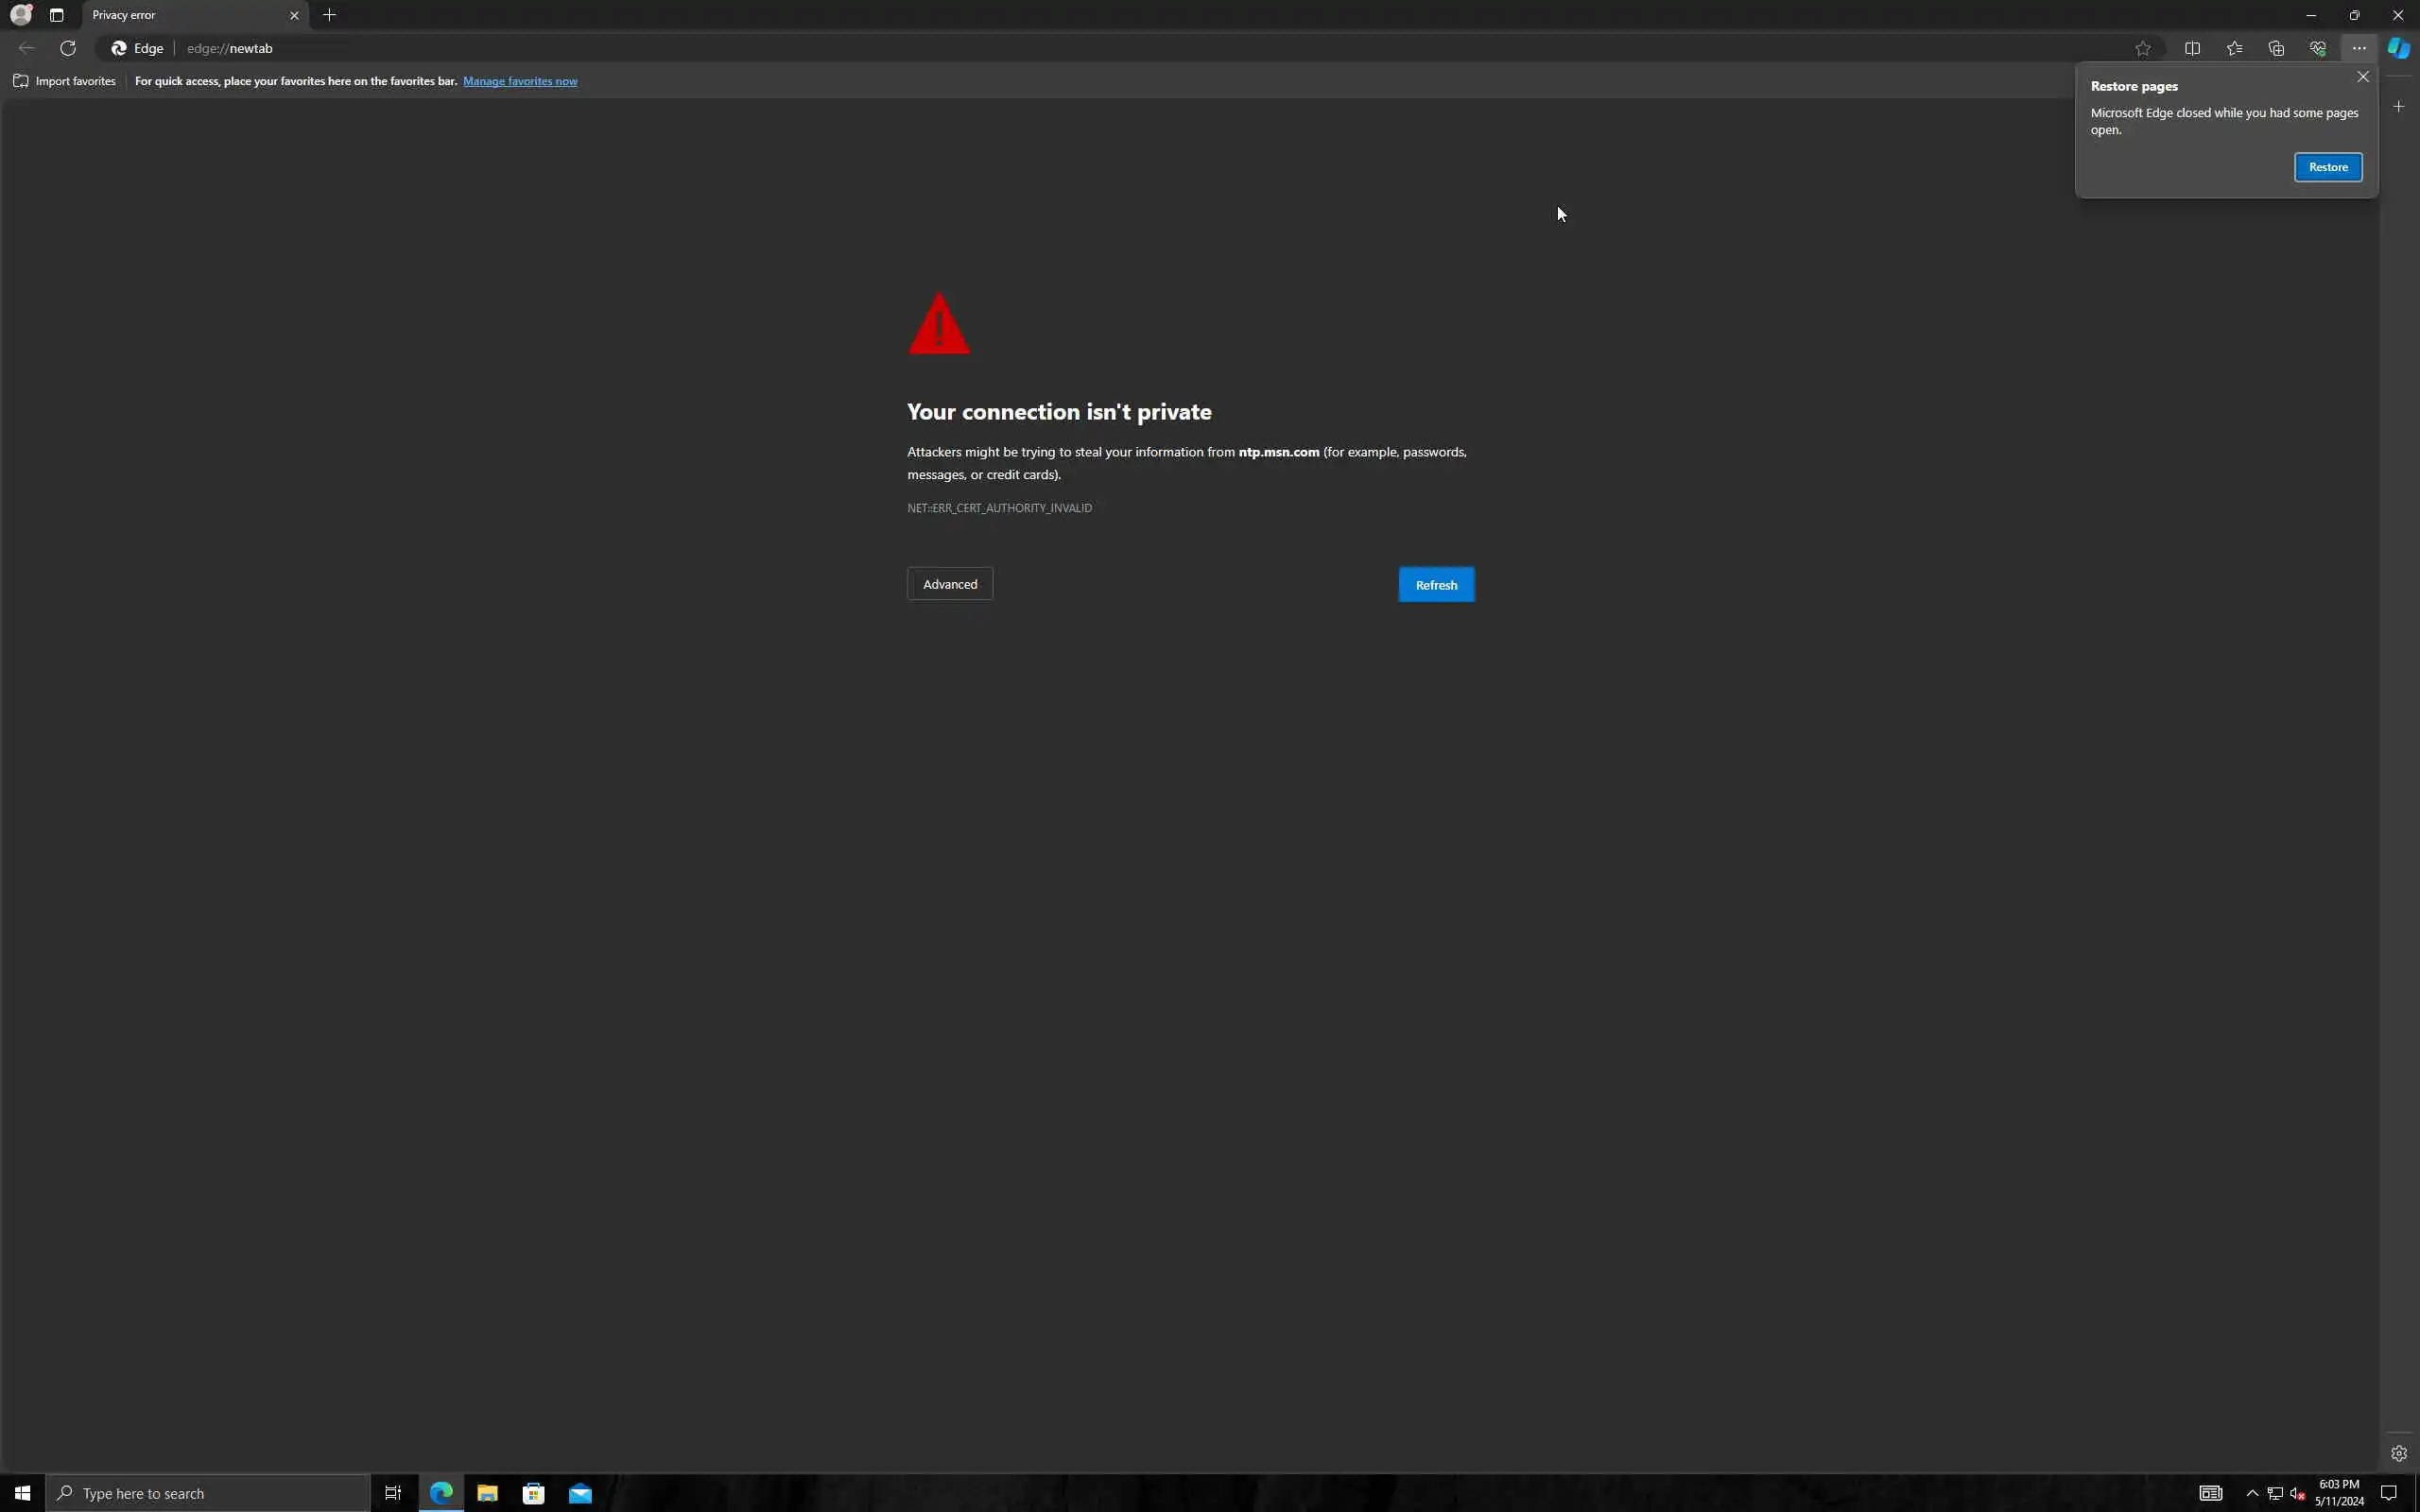This screenshot has height=1512, width=2420.
Task: Click the Restore pages button
Action: (2327, 167)
